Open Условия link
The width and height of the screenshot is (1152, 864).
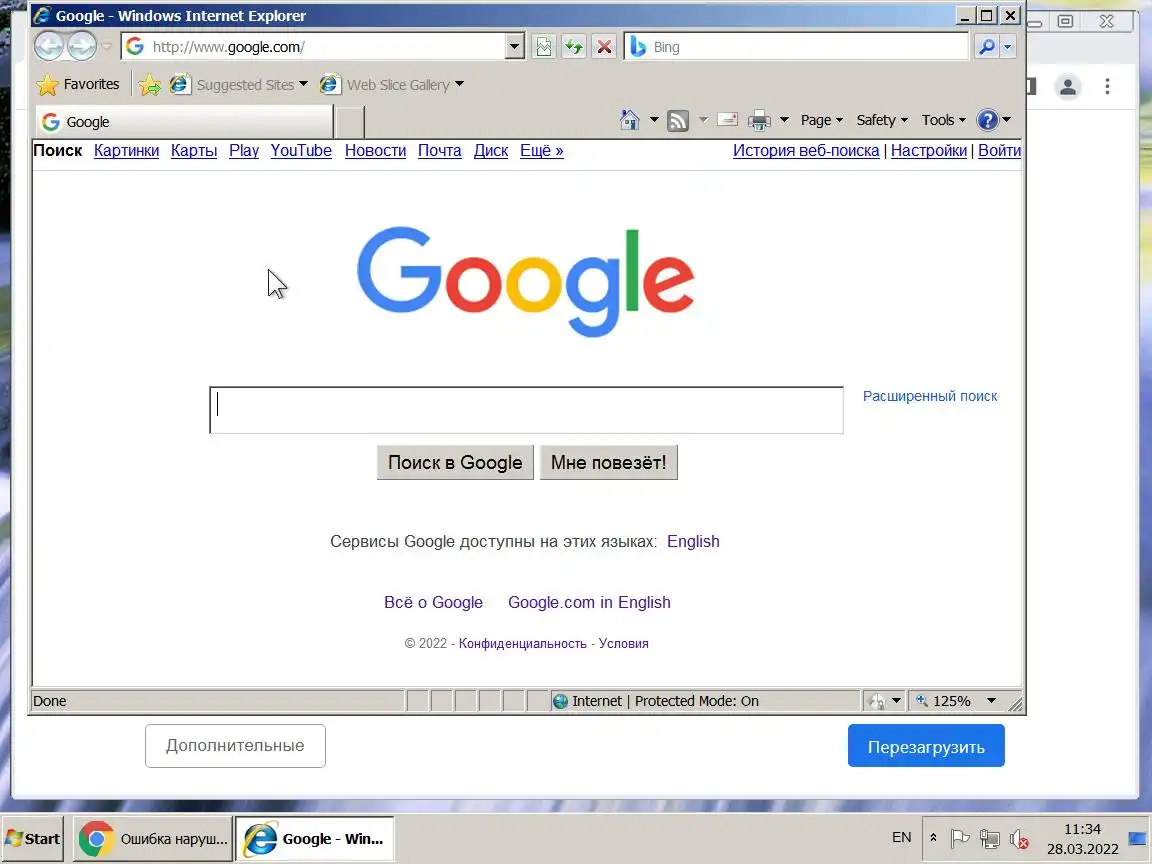coord(624,644)
